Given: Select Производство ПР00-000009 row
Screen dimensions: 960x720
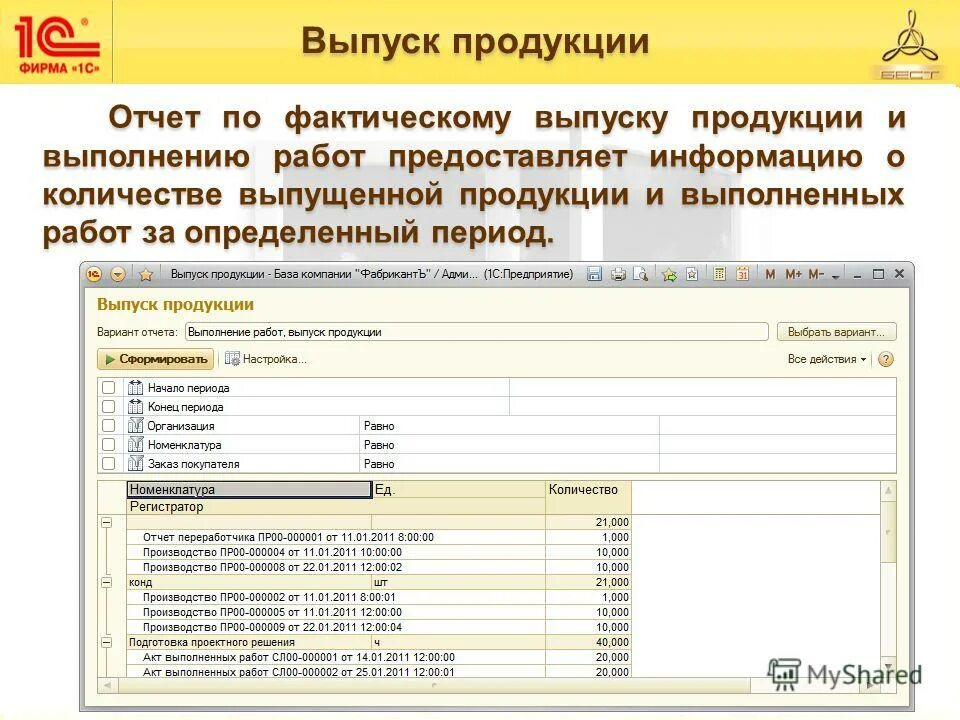Looking at the screenshot, I should point(378,627).
